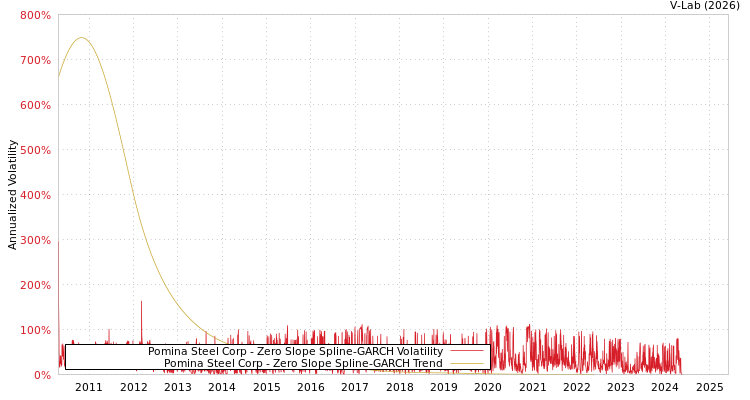
Task: Click the 200% y-axis label
Action: tap(35, 285)
